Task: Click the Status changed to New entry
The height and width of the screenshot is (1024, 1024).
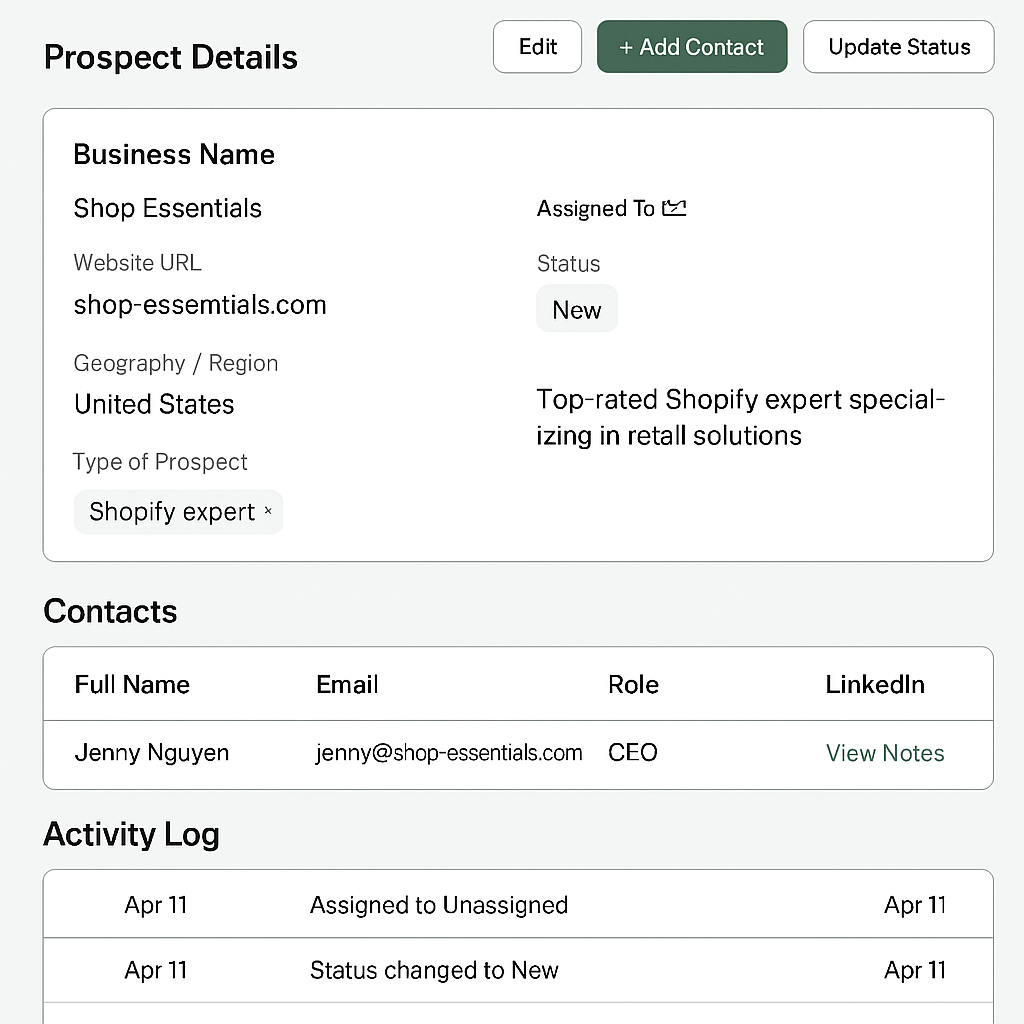Action: pyautogui.click(x=434, y=970)
